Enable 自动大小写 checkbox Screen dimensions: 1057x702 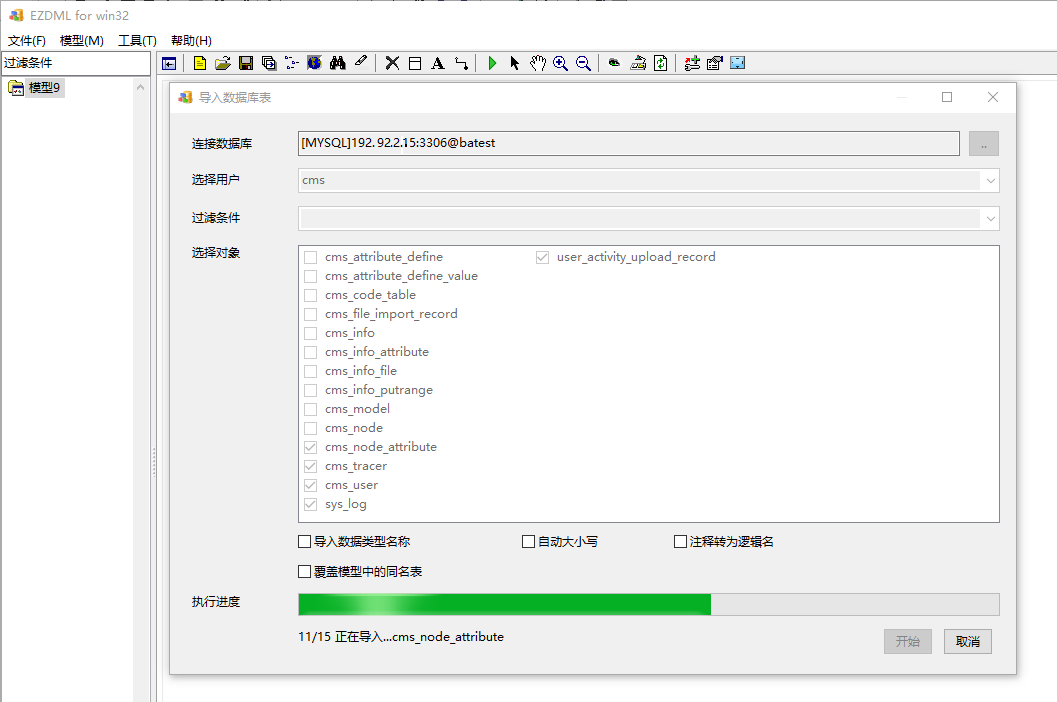pos(528,542)
